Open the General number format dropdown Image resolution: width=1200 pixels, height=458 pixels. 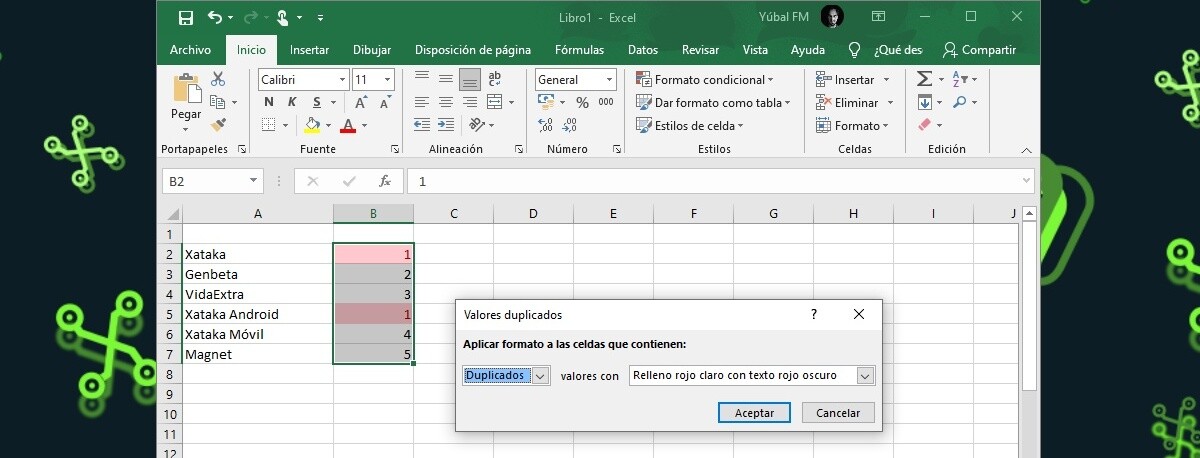tap(609, 79)
